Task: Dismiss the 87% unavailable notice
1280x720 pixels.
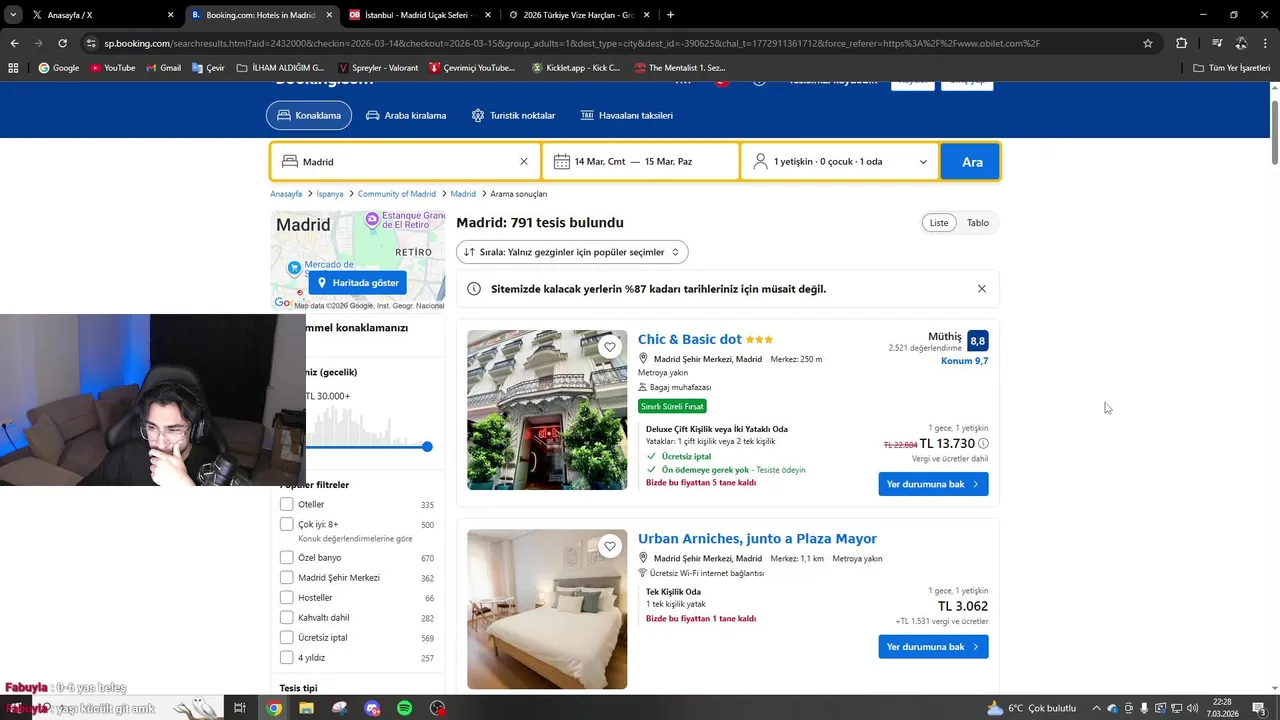Action: coord(982,289)
